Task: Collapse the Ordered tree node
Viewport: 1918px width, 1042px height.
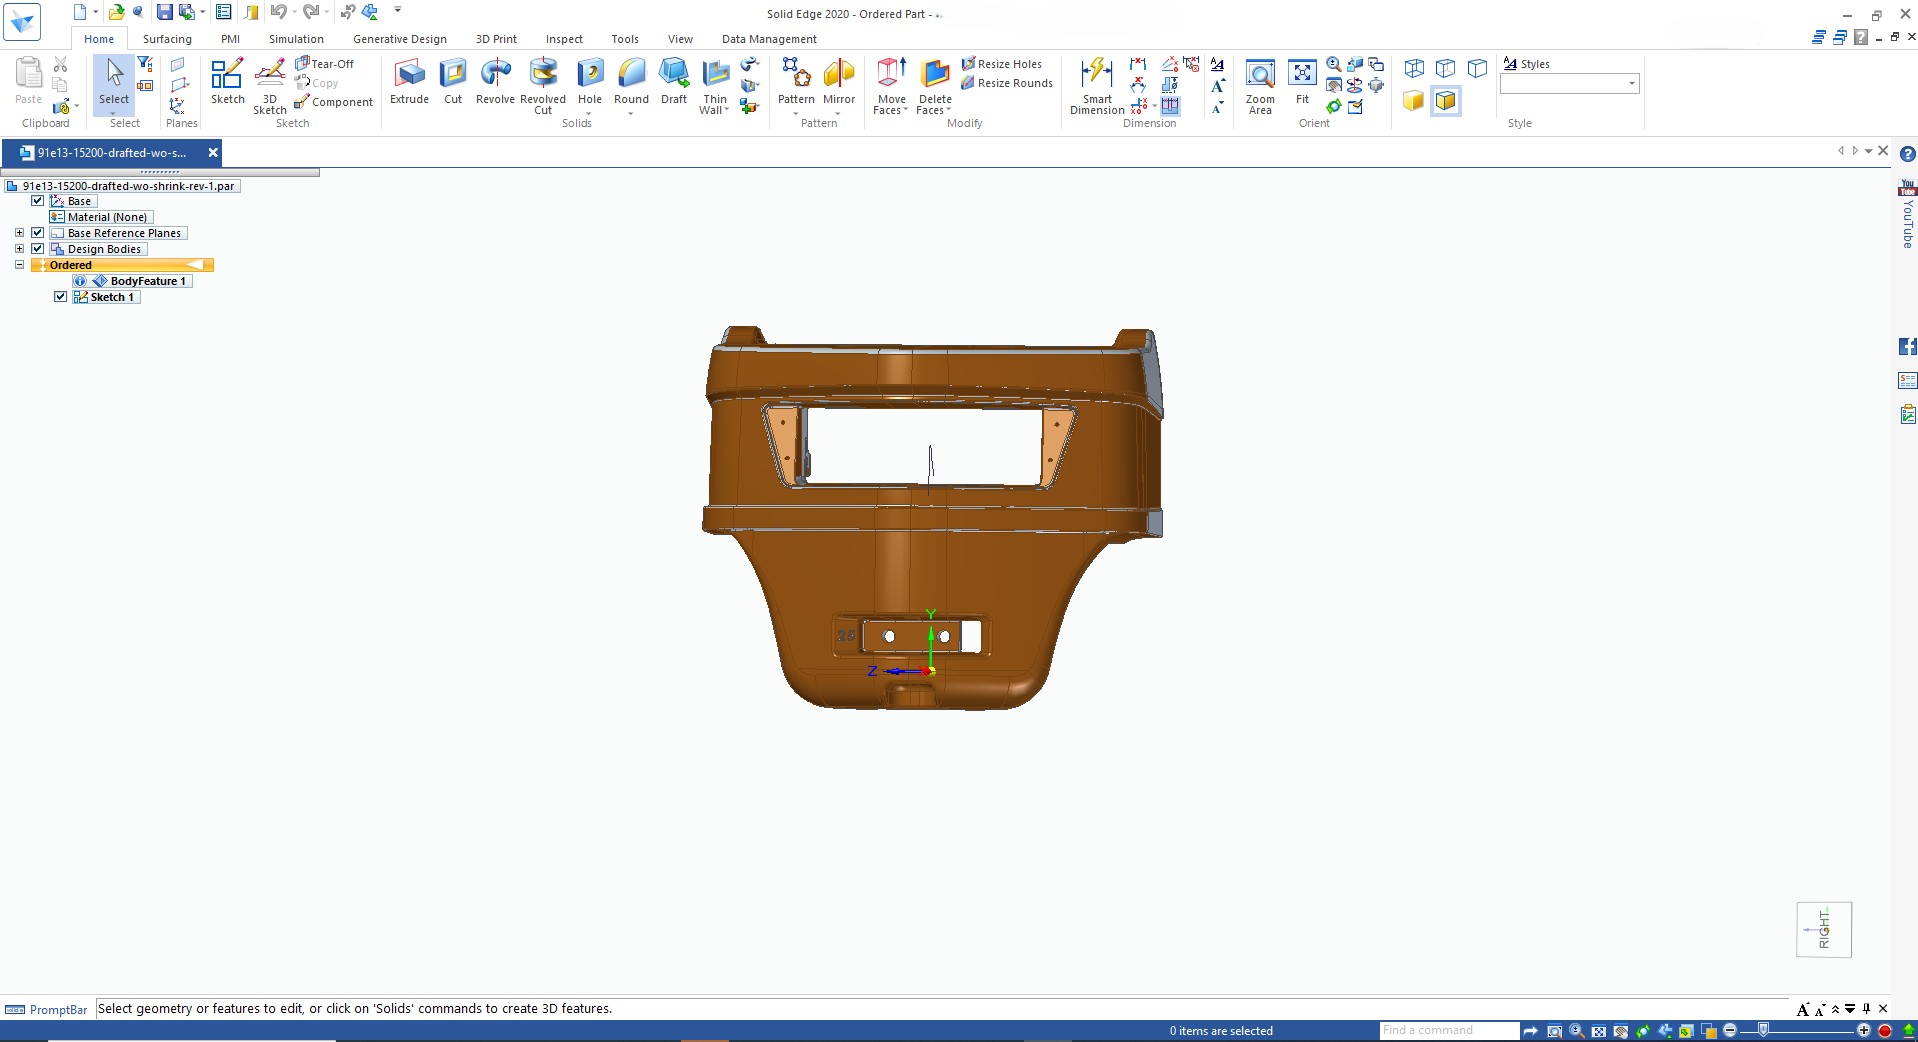Action: (x=19, y=265)
